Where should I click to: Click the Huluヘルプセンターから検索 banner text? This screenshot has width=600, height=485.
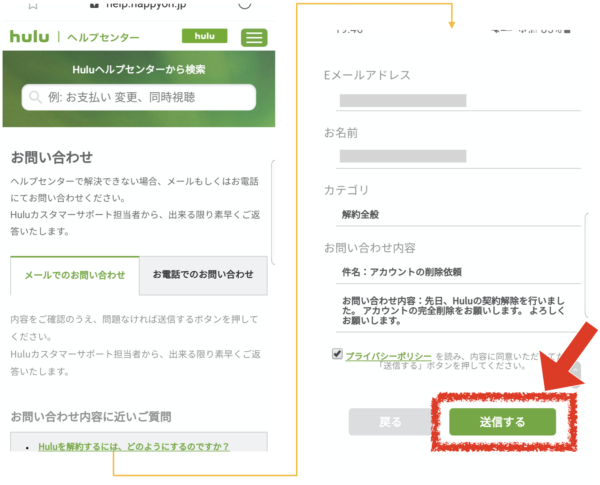coord(139,69)
